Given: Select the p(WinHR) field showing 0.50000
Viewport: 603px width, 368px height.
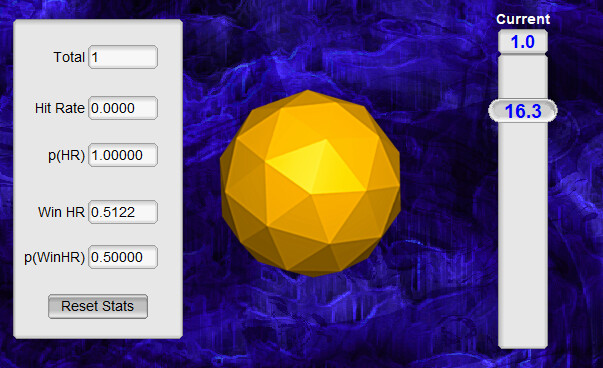Looking at the screenshot, I should tap(123, 257).
